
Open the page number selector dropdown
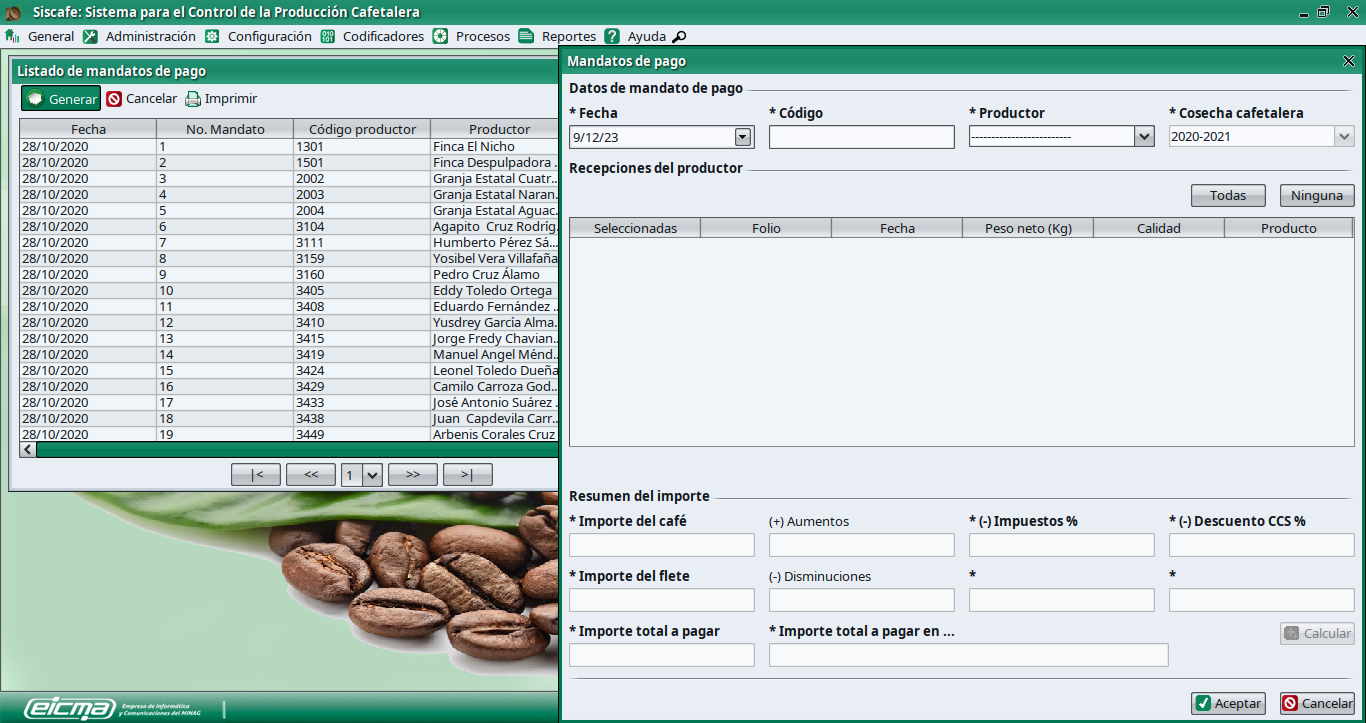click(x=373, y=475)
